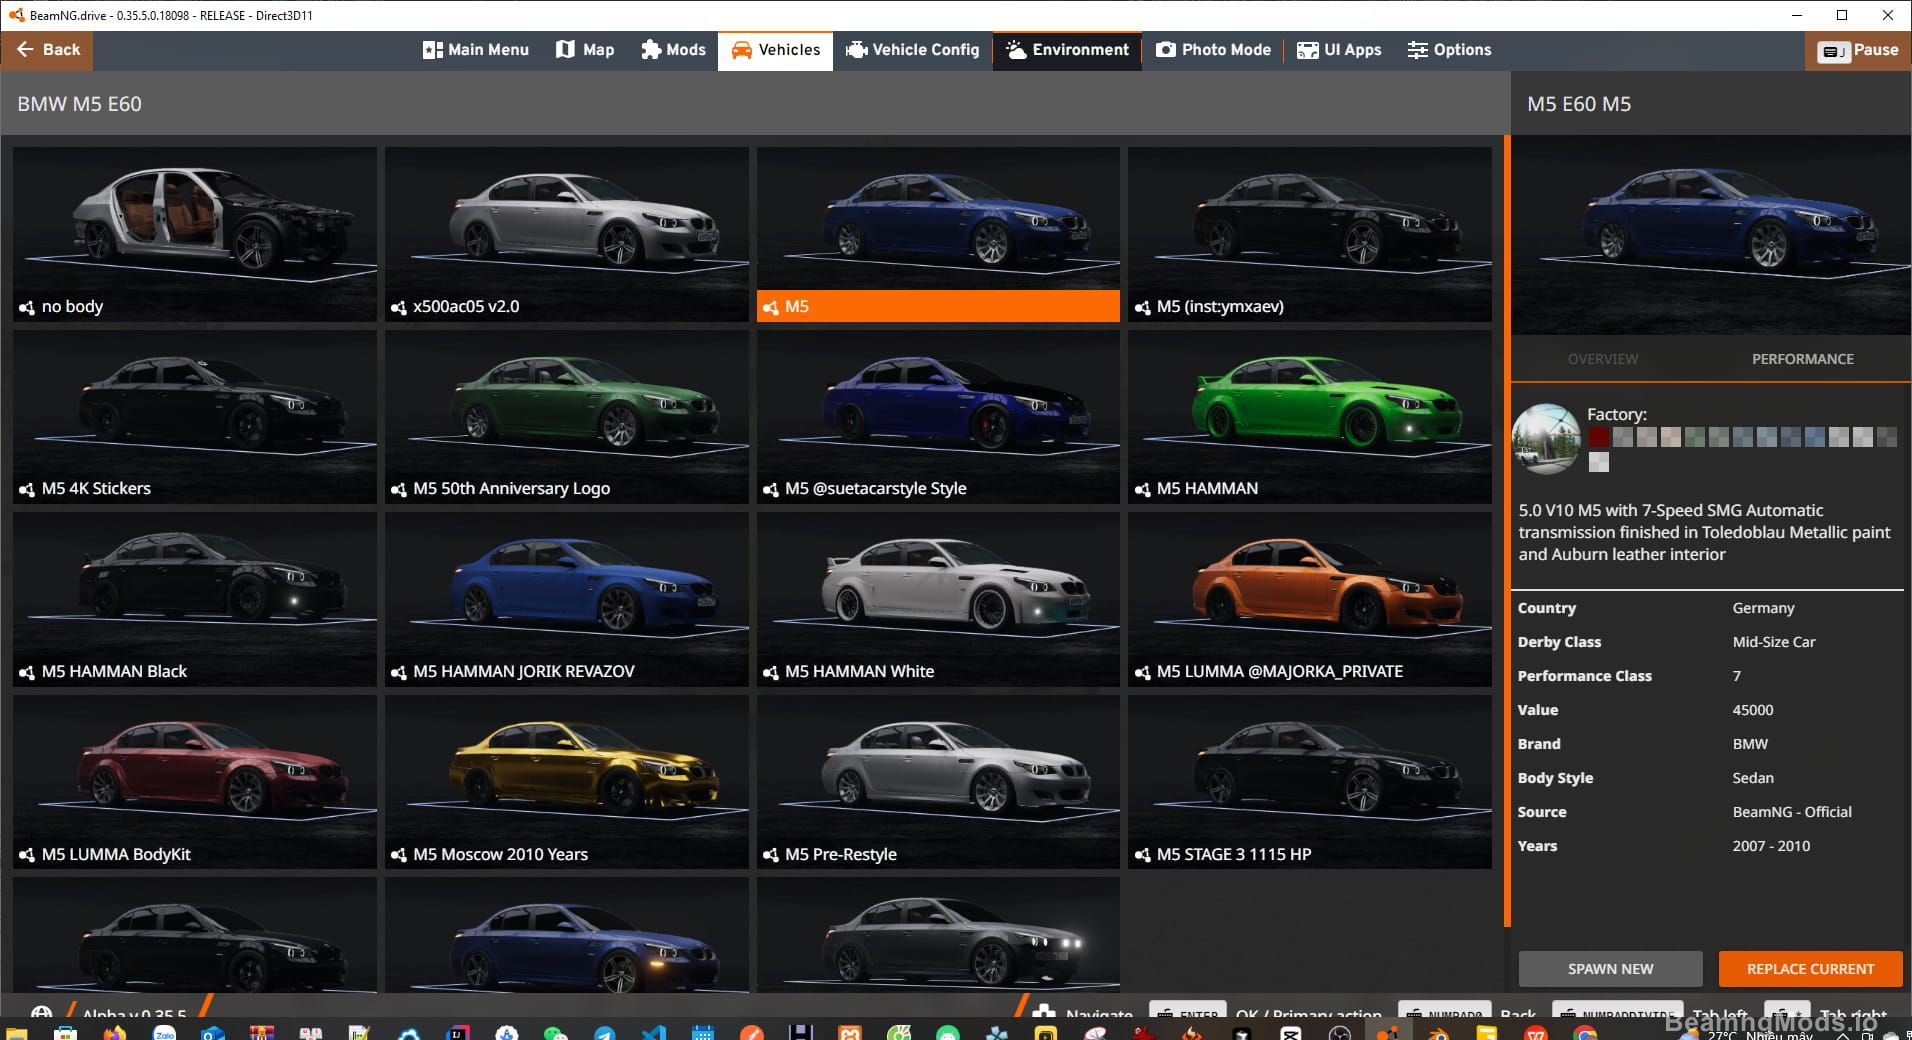Pick the dark red Factory color swatch
This screenshot has width=1912, height=1040.
coord(1599,437)
